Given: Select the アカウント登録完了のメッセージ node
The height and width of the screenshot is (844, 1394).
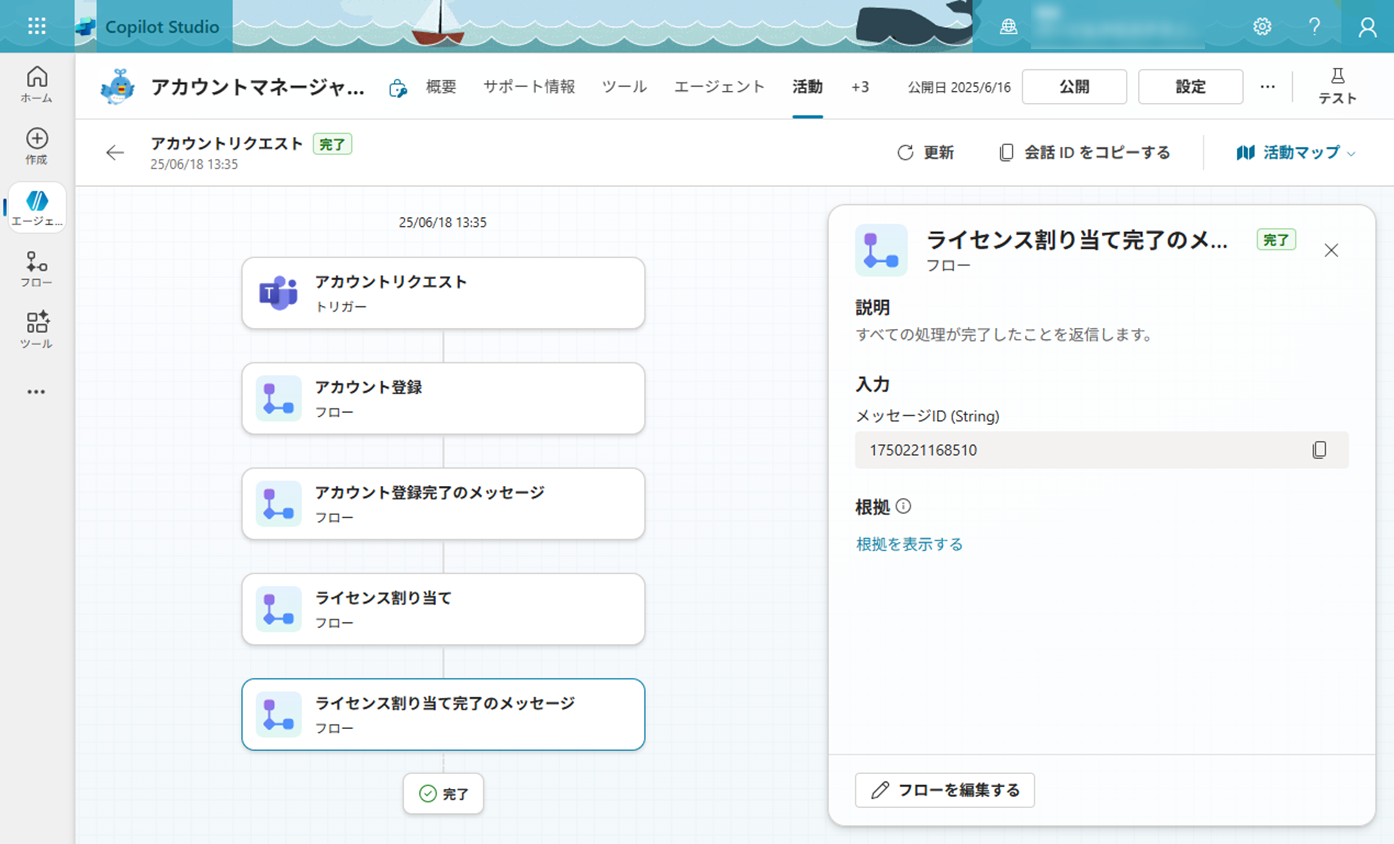Looking at the screenshot, I should pyautogui.click(x=443, y=504).
